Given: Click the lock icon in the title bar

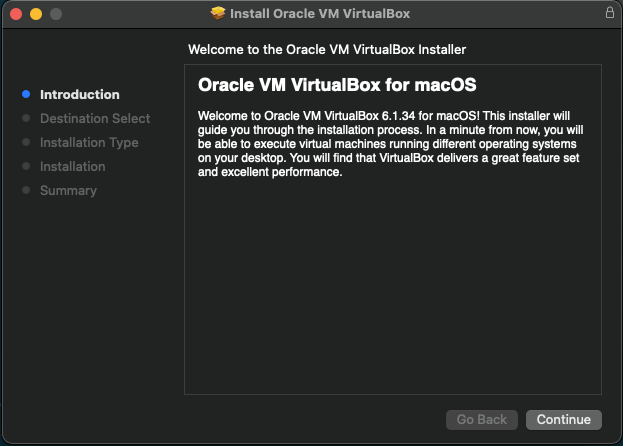Looking at the screenshot, I should pyautogui.click(x=610, y=14).
